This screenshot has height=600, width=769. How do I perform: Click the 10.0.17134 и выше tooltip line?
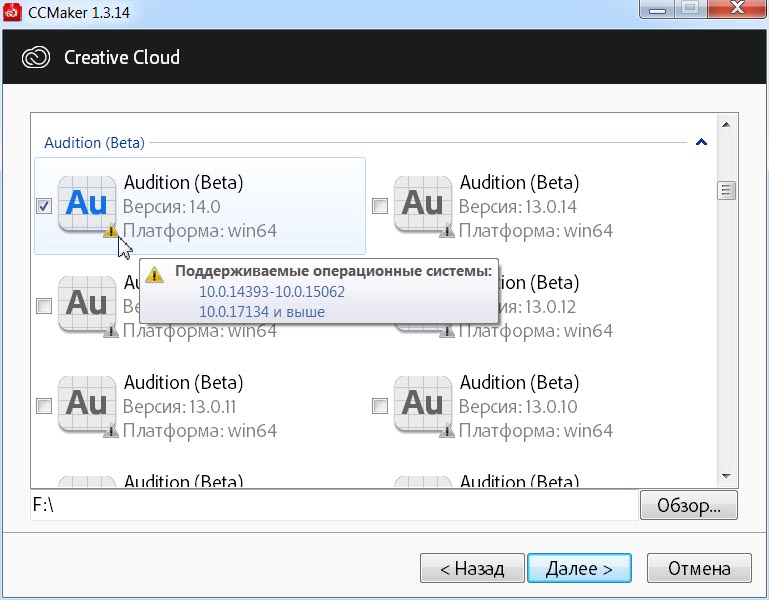click(x=262, y=312)
